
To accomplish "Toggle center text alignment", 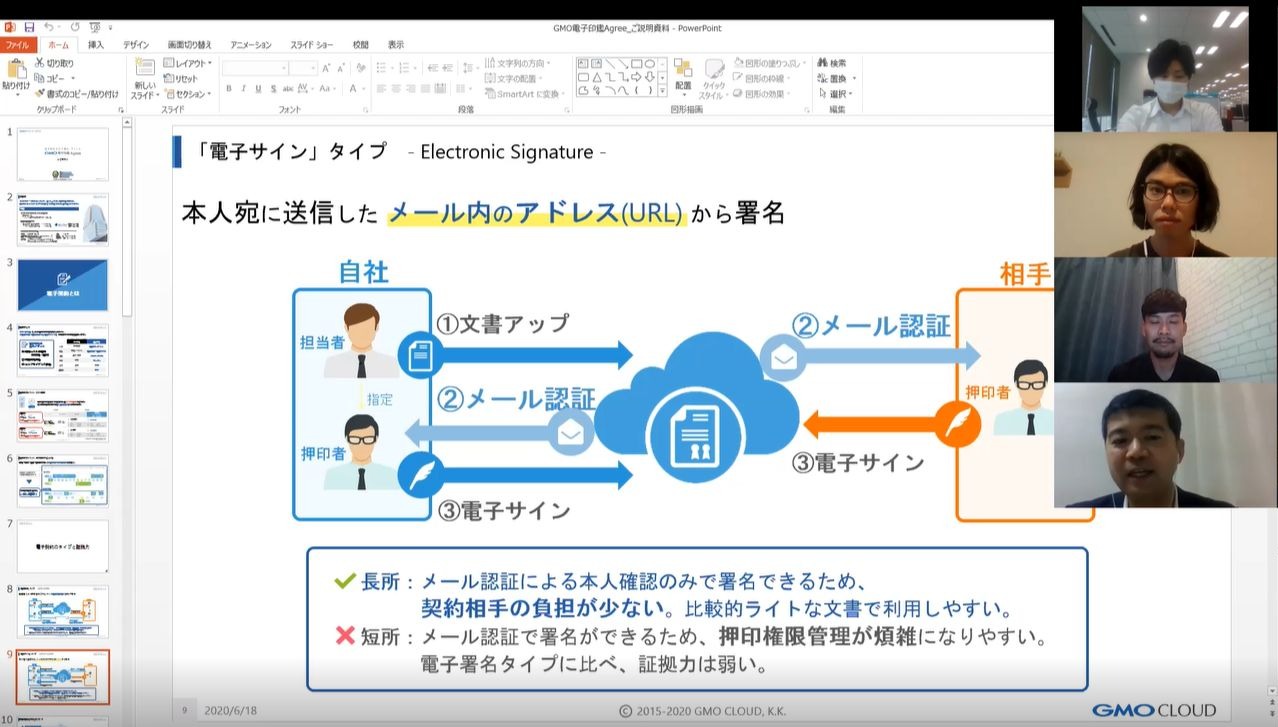I will (x=397, y=89).
